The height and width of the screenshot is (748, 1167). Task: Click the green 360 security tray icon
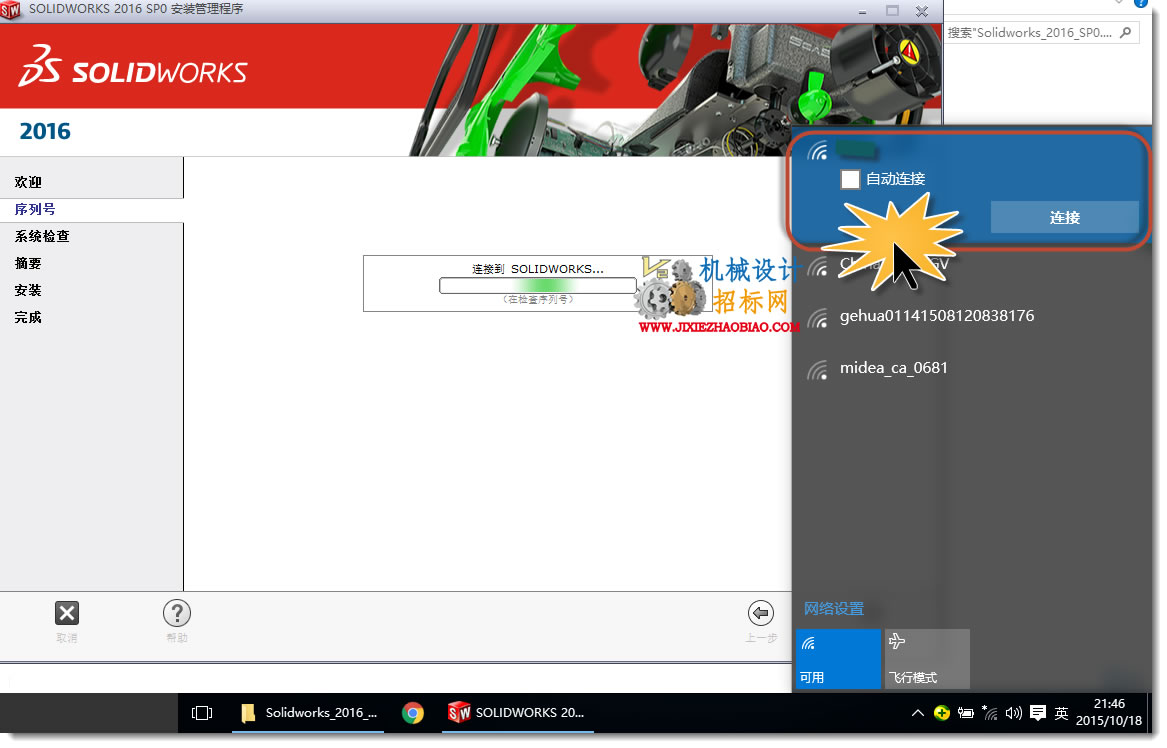pyautogui.click(x=941, y=713)
